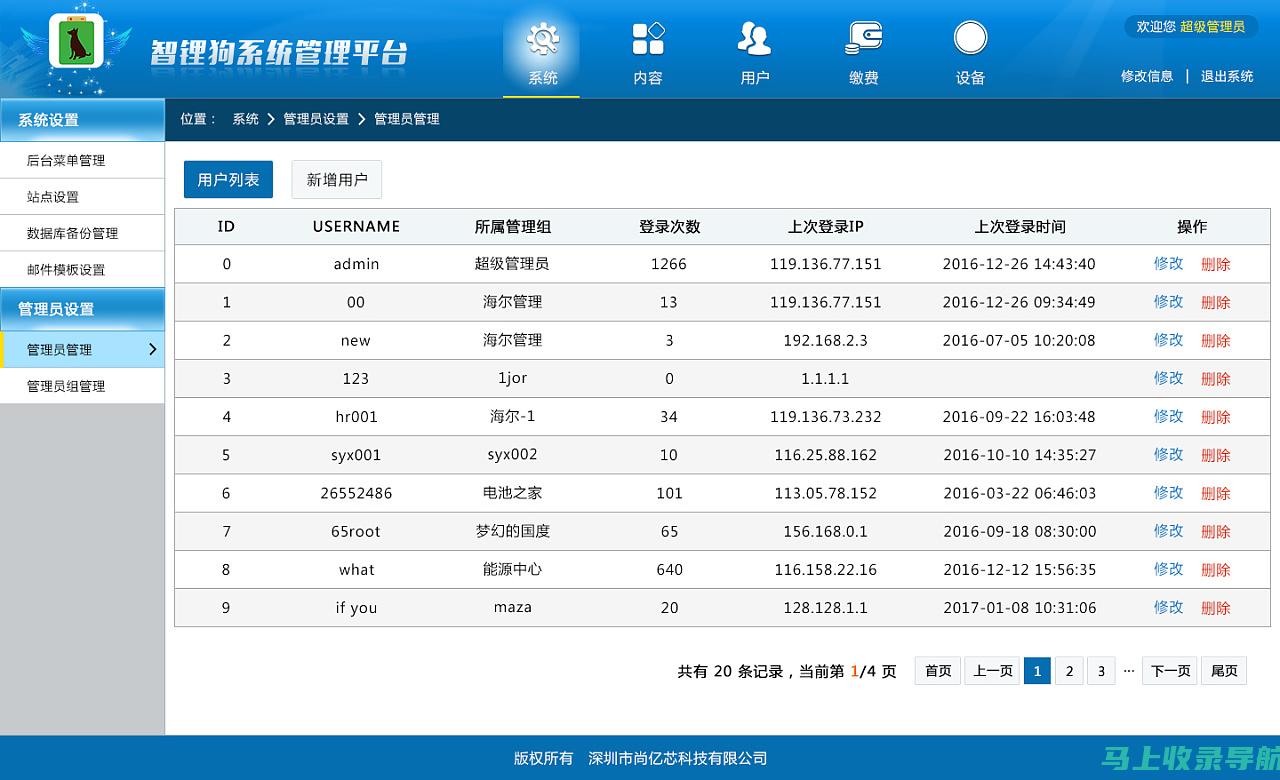Click 修改 for user new
The image size is (1280, 780).
tap(1168, 340)
